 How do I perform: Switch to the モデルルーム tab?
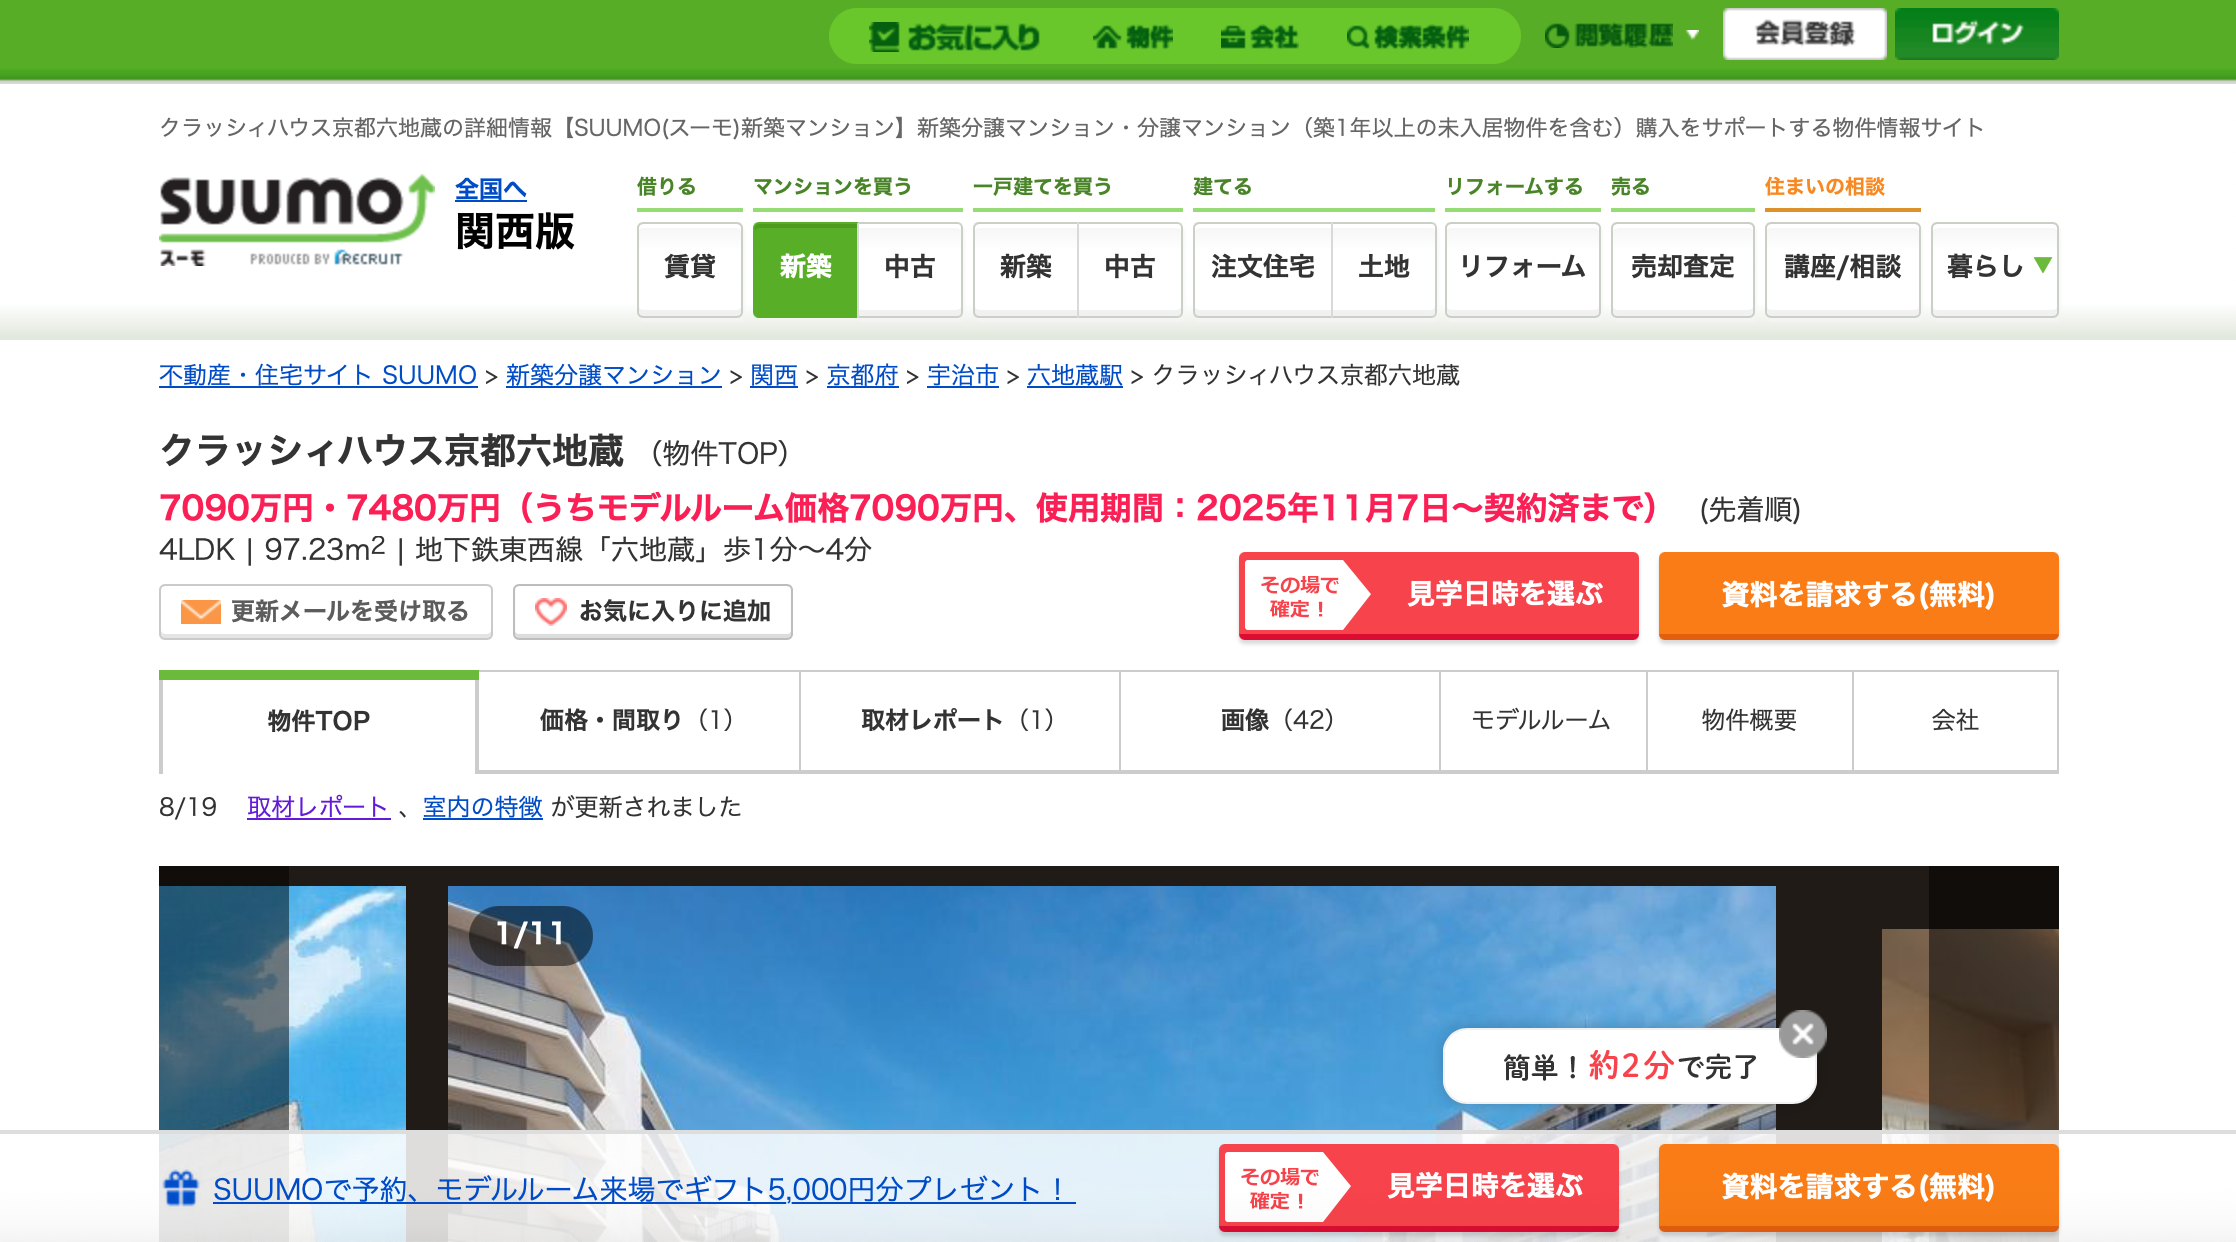pyautogui.click(x=1543, y=720)
